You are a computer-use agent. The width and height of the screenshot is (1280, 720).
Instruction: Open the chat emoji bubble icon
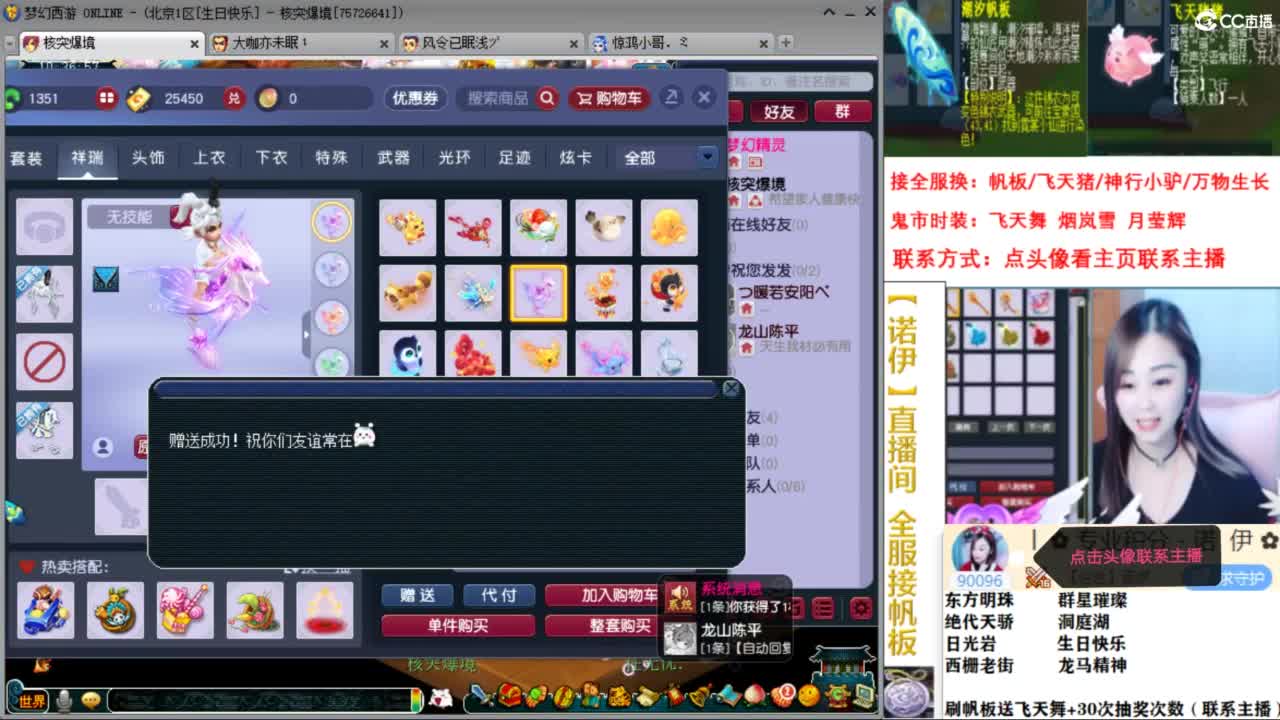92,701
